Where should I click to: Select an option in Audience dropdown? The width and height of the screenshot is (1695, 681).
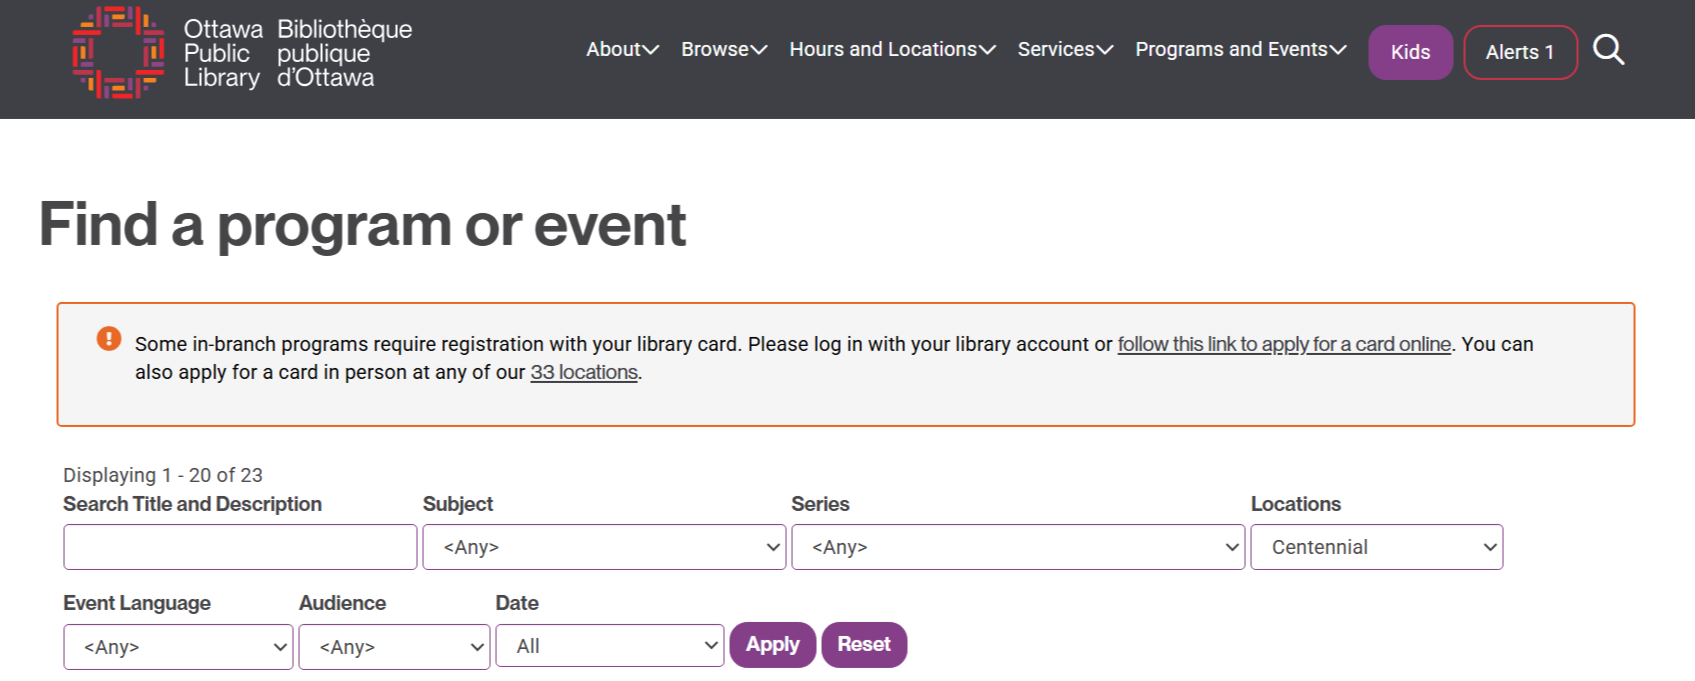394,647
